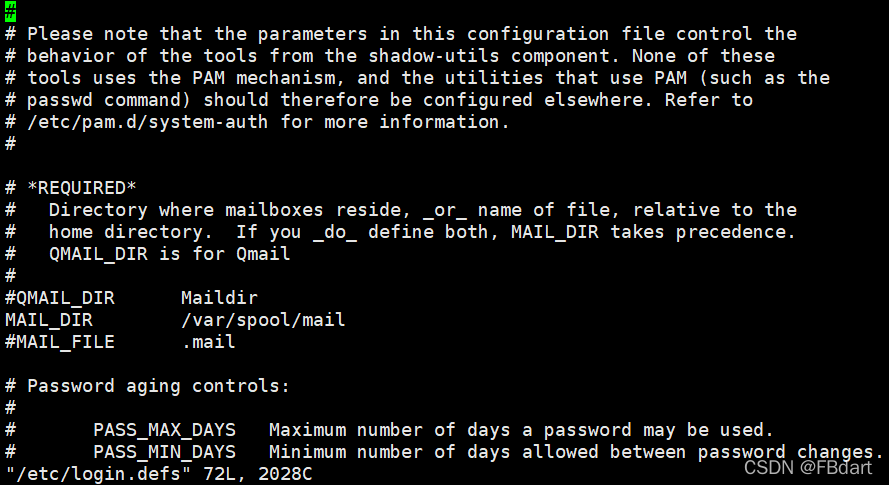Select the #QMAIL_DIR commented line
Viewport: 889px width, 485px height.
pyautogui.click(x=131, y=298)
